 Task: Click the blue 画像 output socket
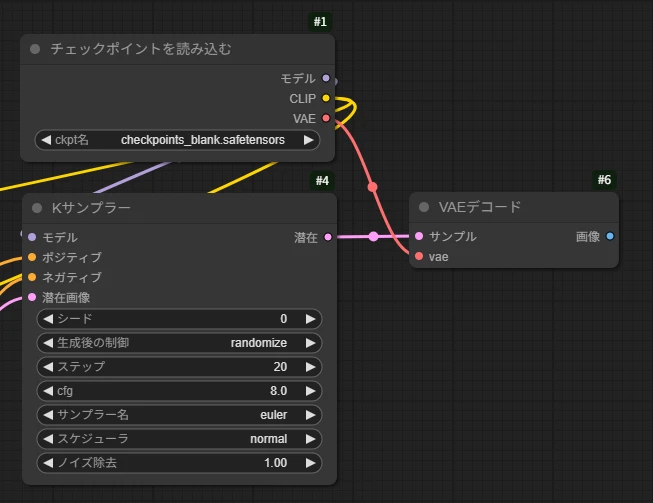[x=610, y=237]
